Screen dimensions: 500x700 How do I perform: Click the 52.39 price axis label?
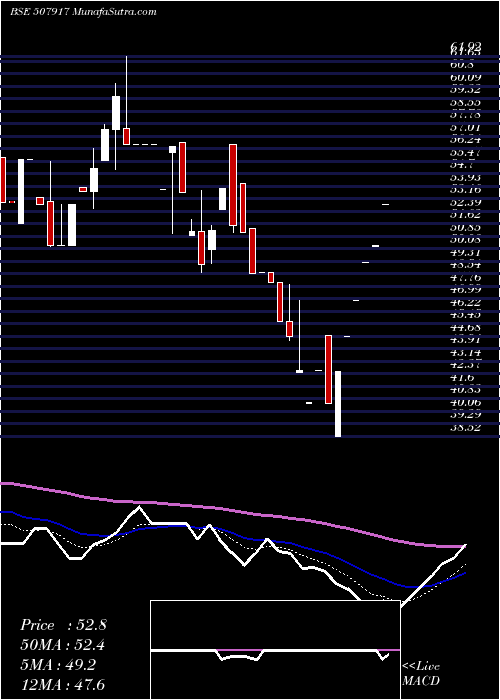click(466, 202)
